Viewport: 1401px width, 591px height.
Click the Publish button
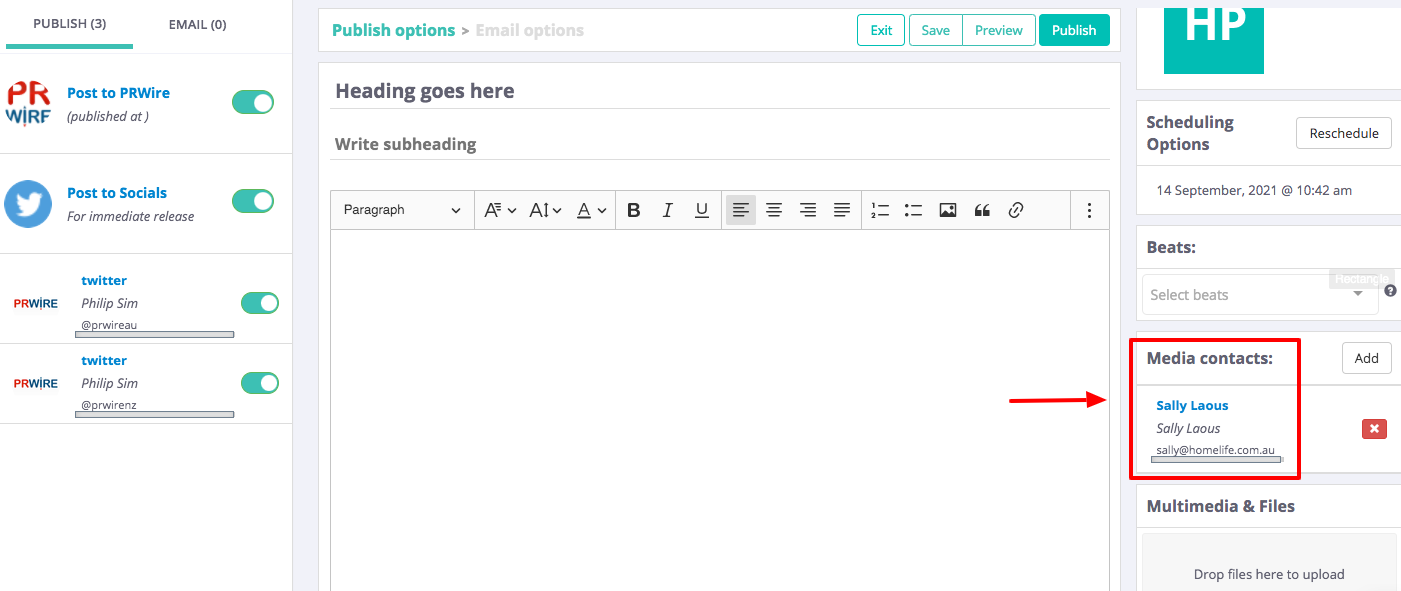pos(1074,30)
